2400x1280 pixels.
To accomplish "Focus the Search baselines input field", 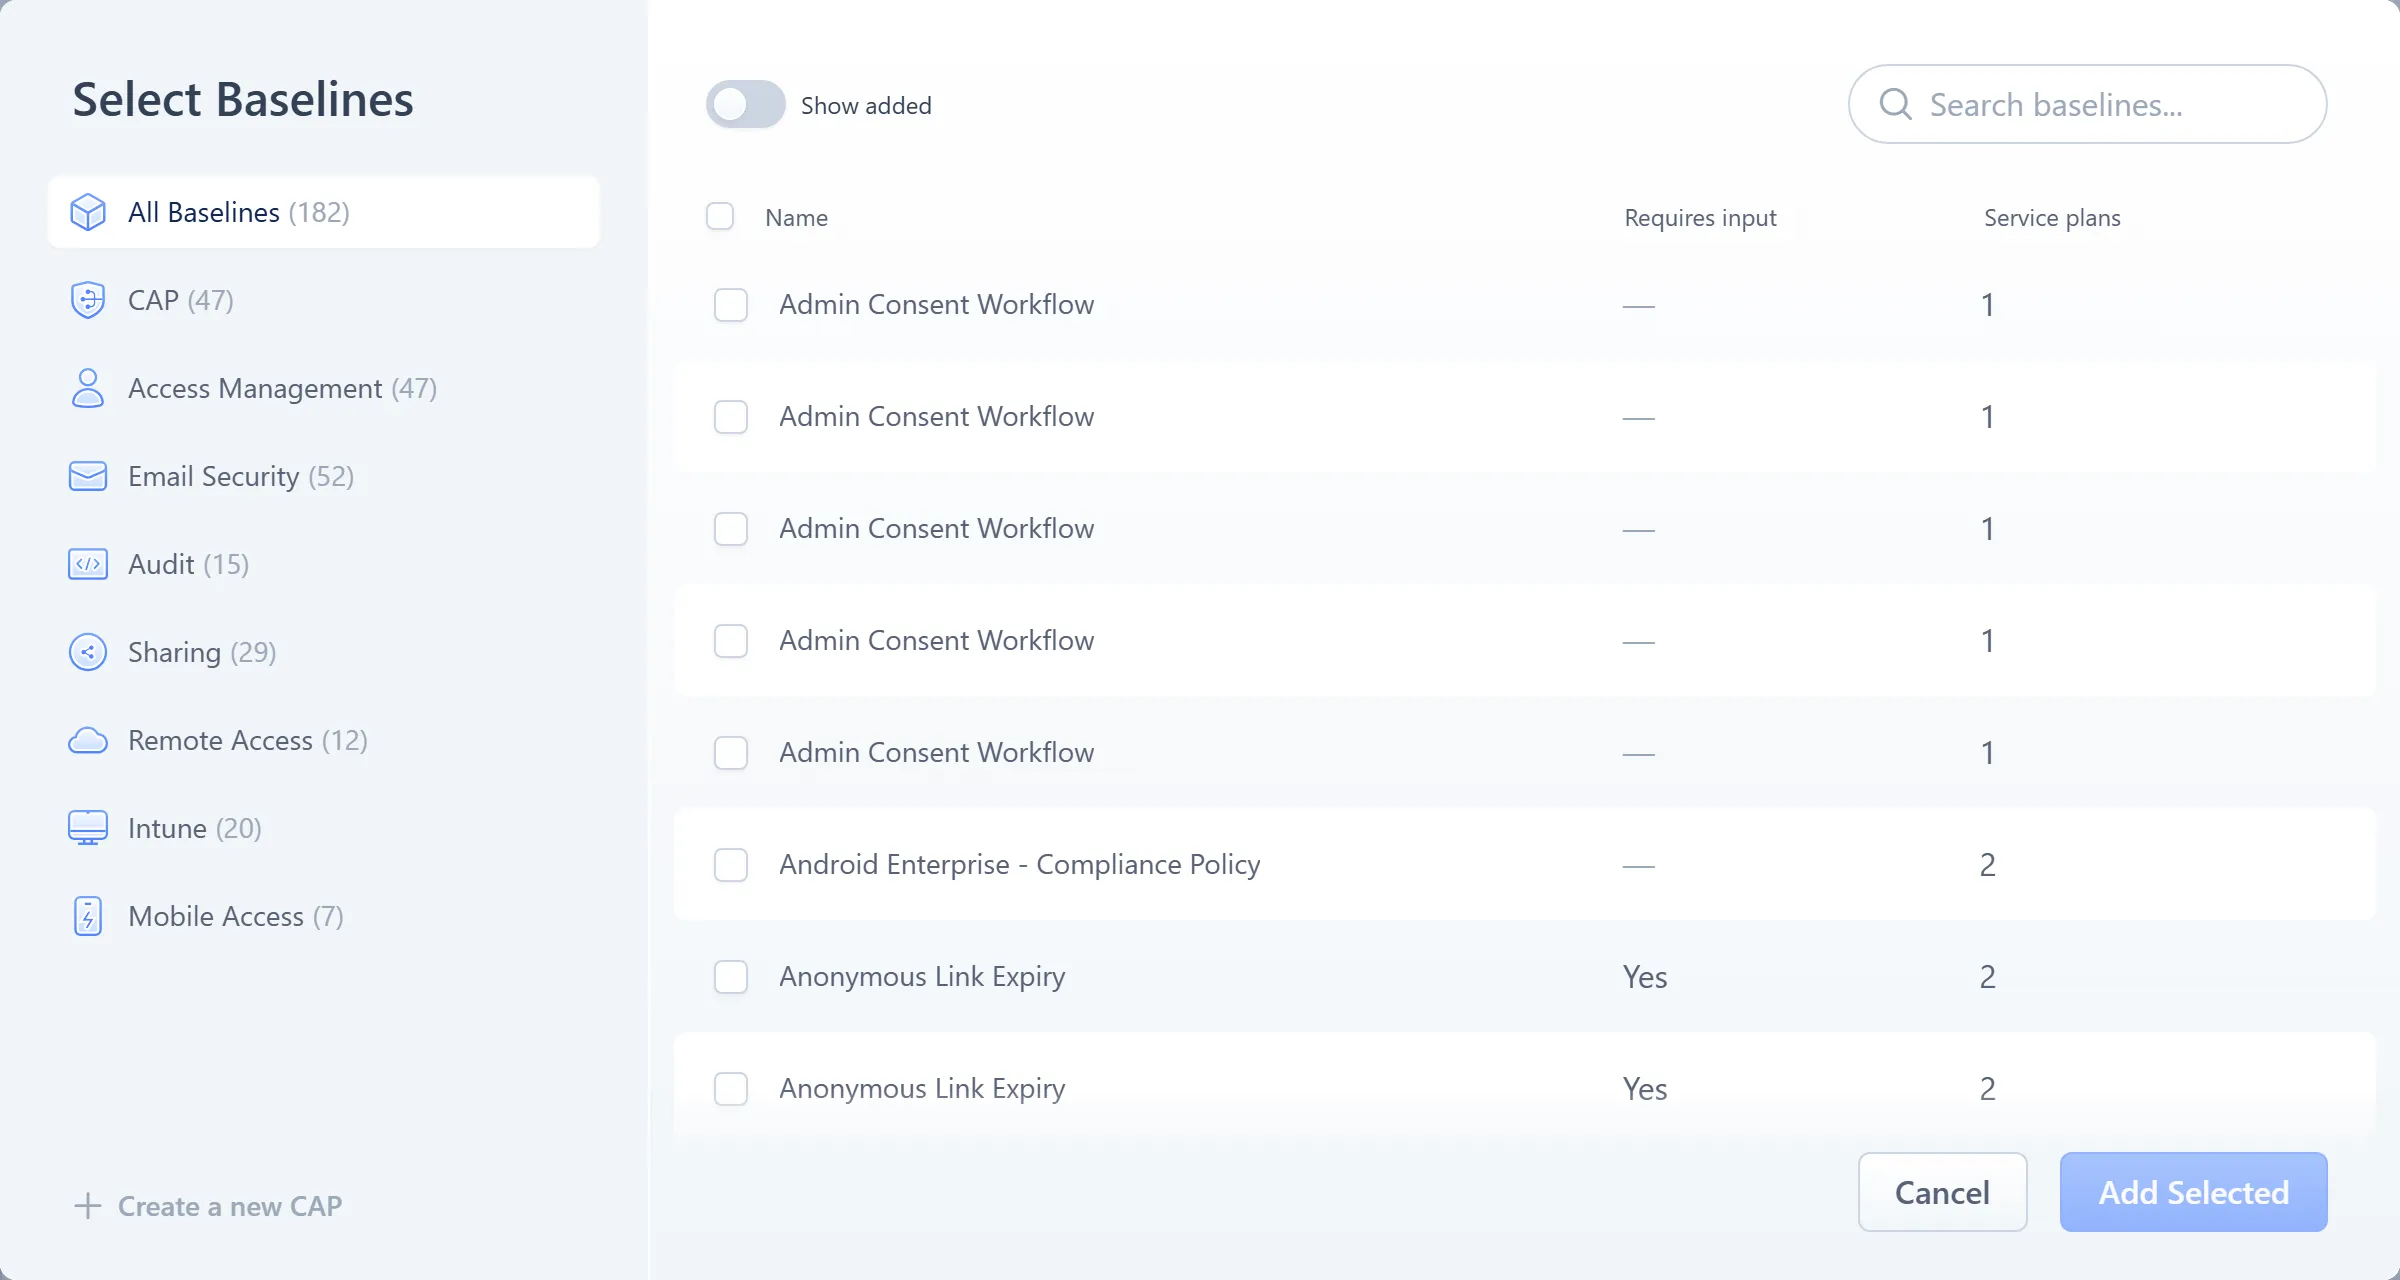I will click(x=2087, y=104).
